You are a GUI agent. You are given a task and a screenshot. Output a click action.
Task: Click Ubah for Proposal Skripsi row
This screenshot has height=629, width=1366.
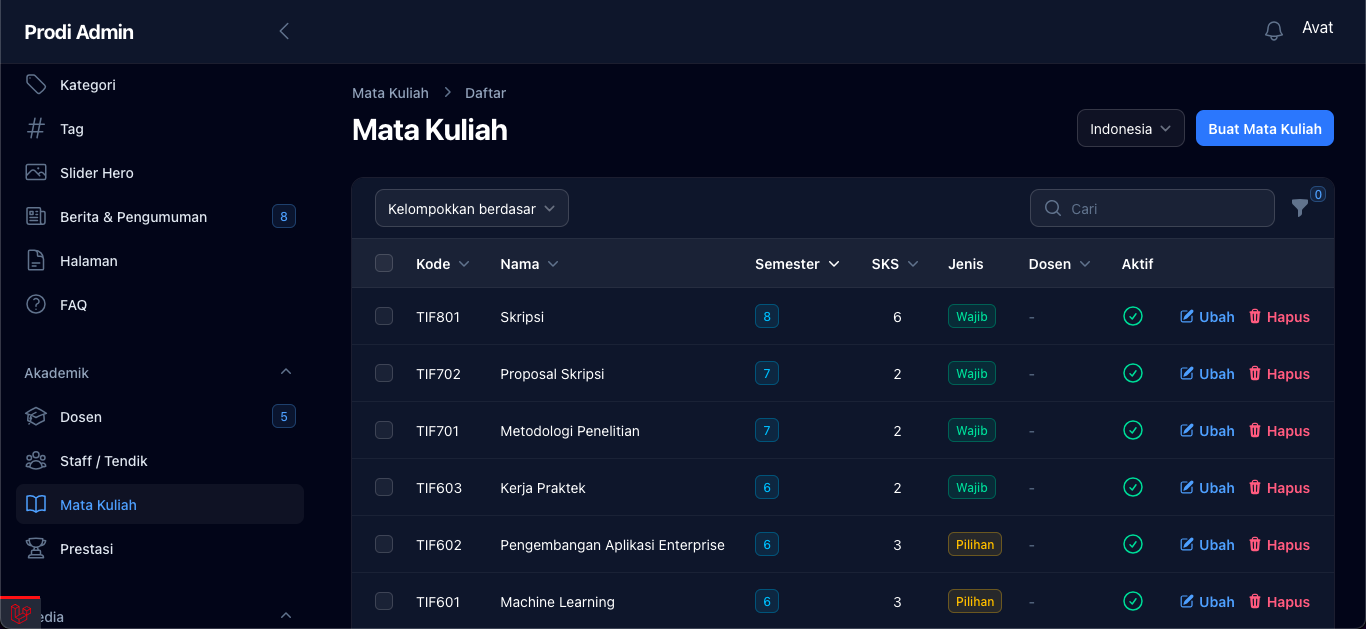(x=1207, y=374)
